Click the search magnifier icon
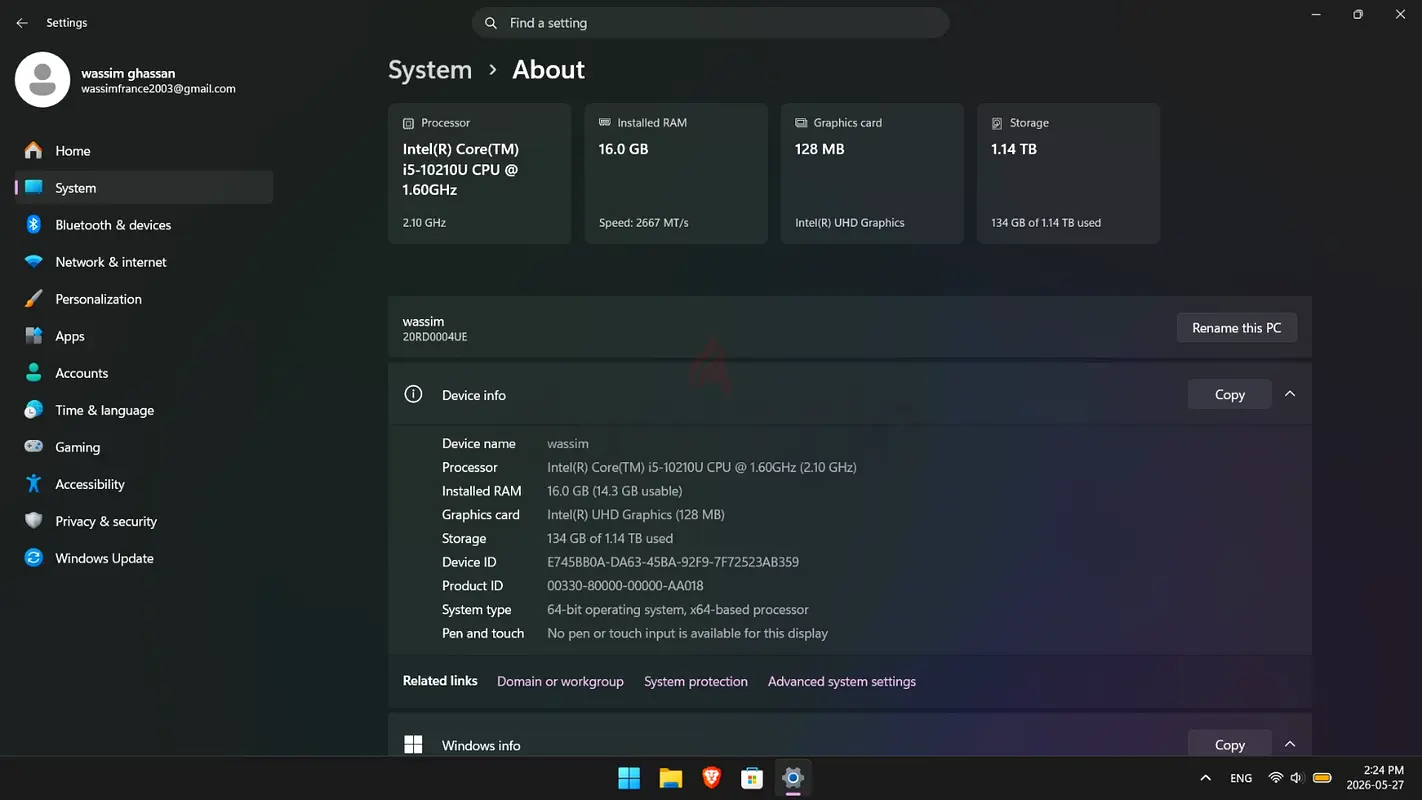Viewport: 1422px width, 800px height. click(x=491, y=23)
